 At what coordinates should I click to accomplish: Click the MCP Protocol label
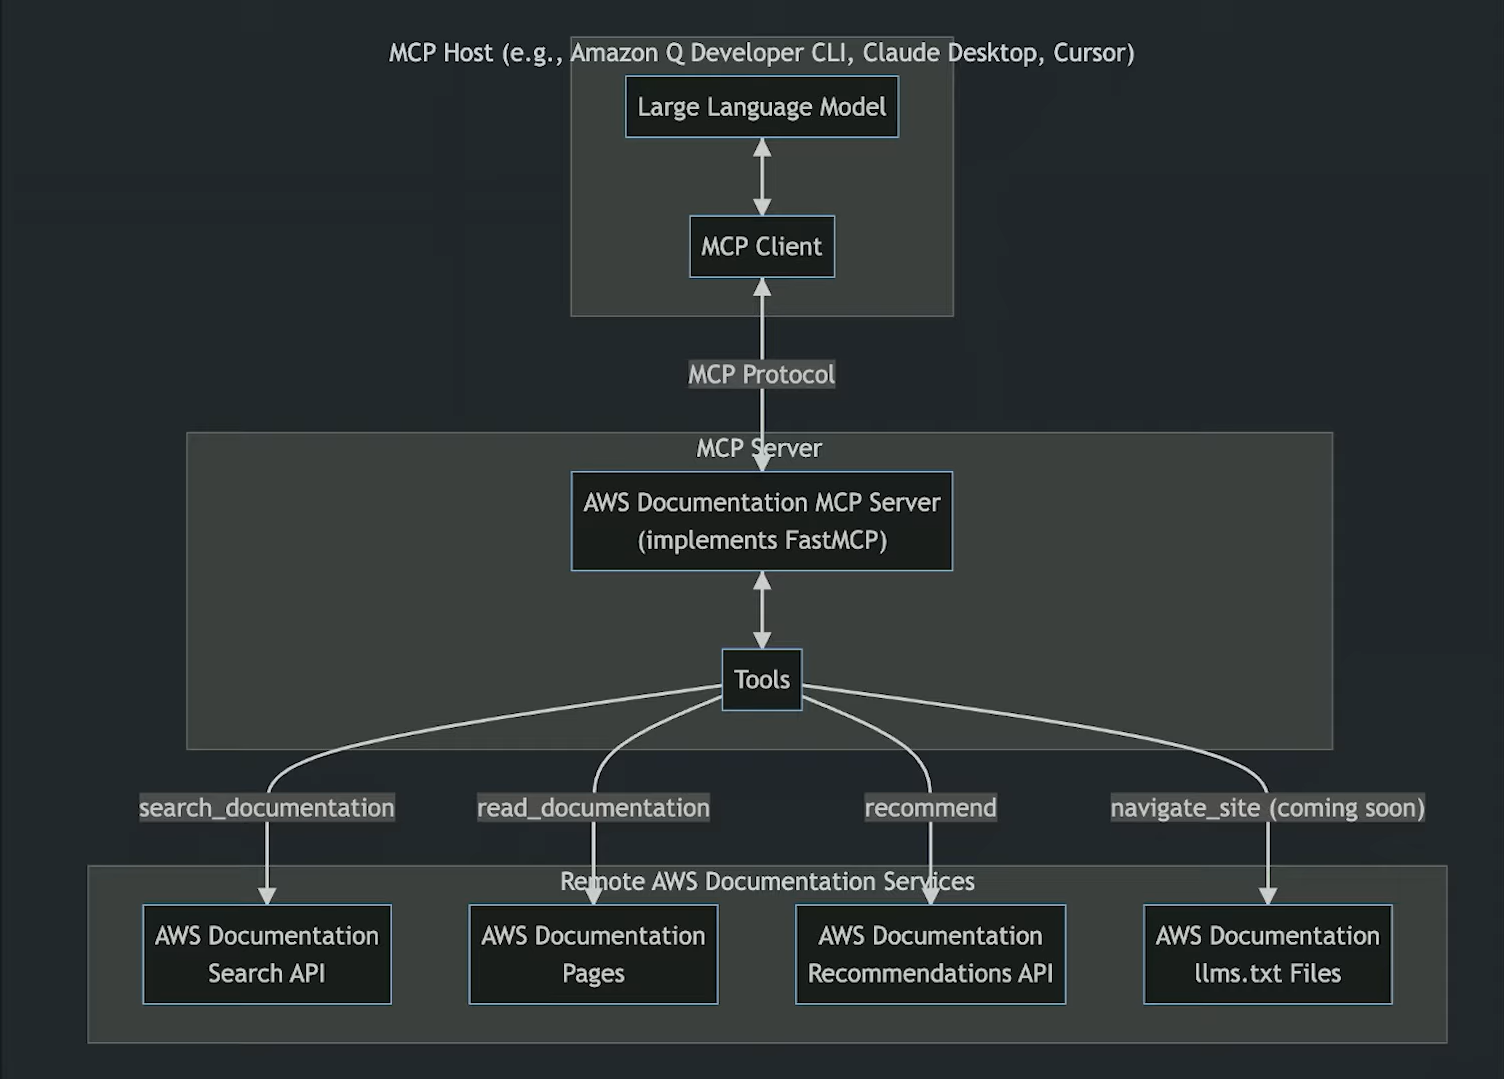[x=761, y=374]
